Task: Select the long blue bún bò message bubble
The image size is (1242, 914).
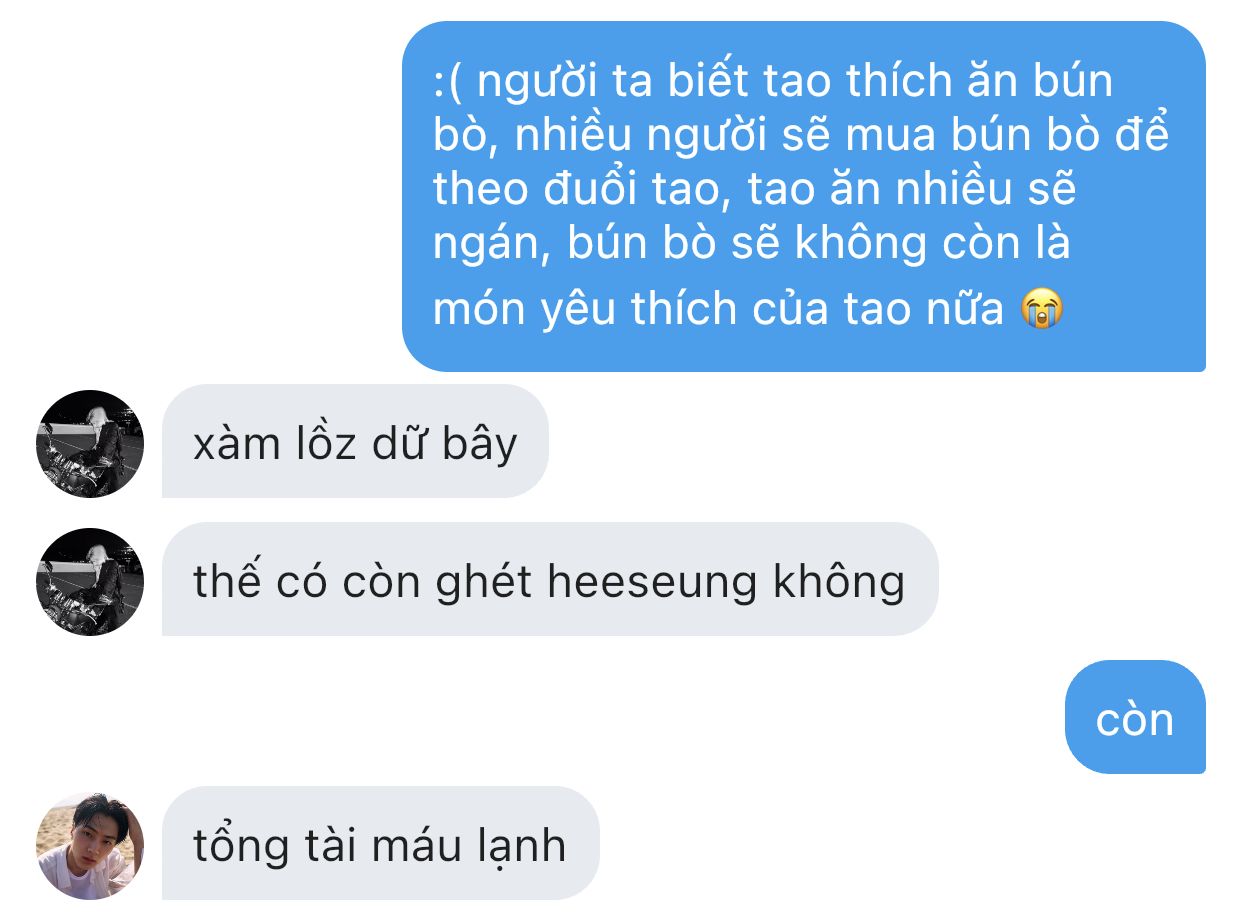Action: click(803, 196)
